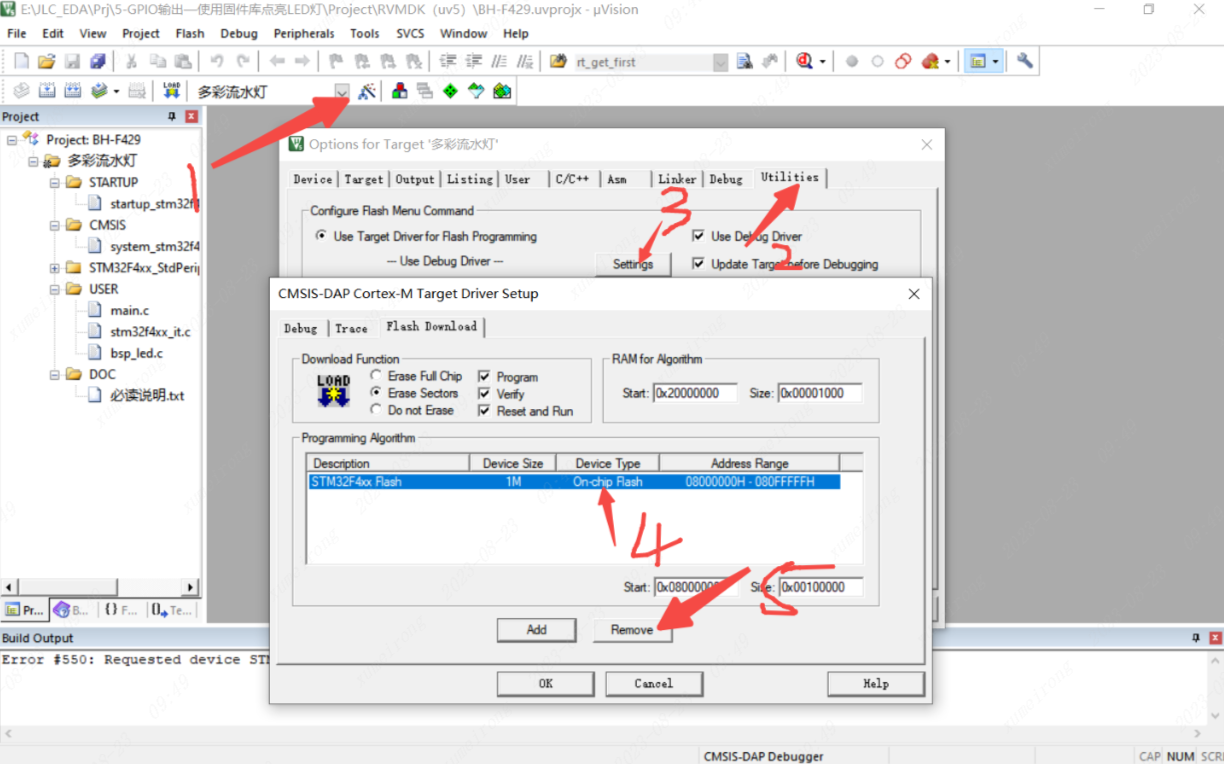Viewport: 1224px width, 764px height.
Task: Click the File Extensions and Books icon
Action: click(400, 91)
